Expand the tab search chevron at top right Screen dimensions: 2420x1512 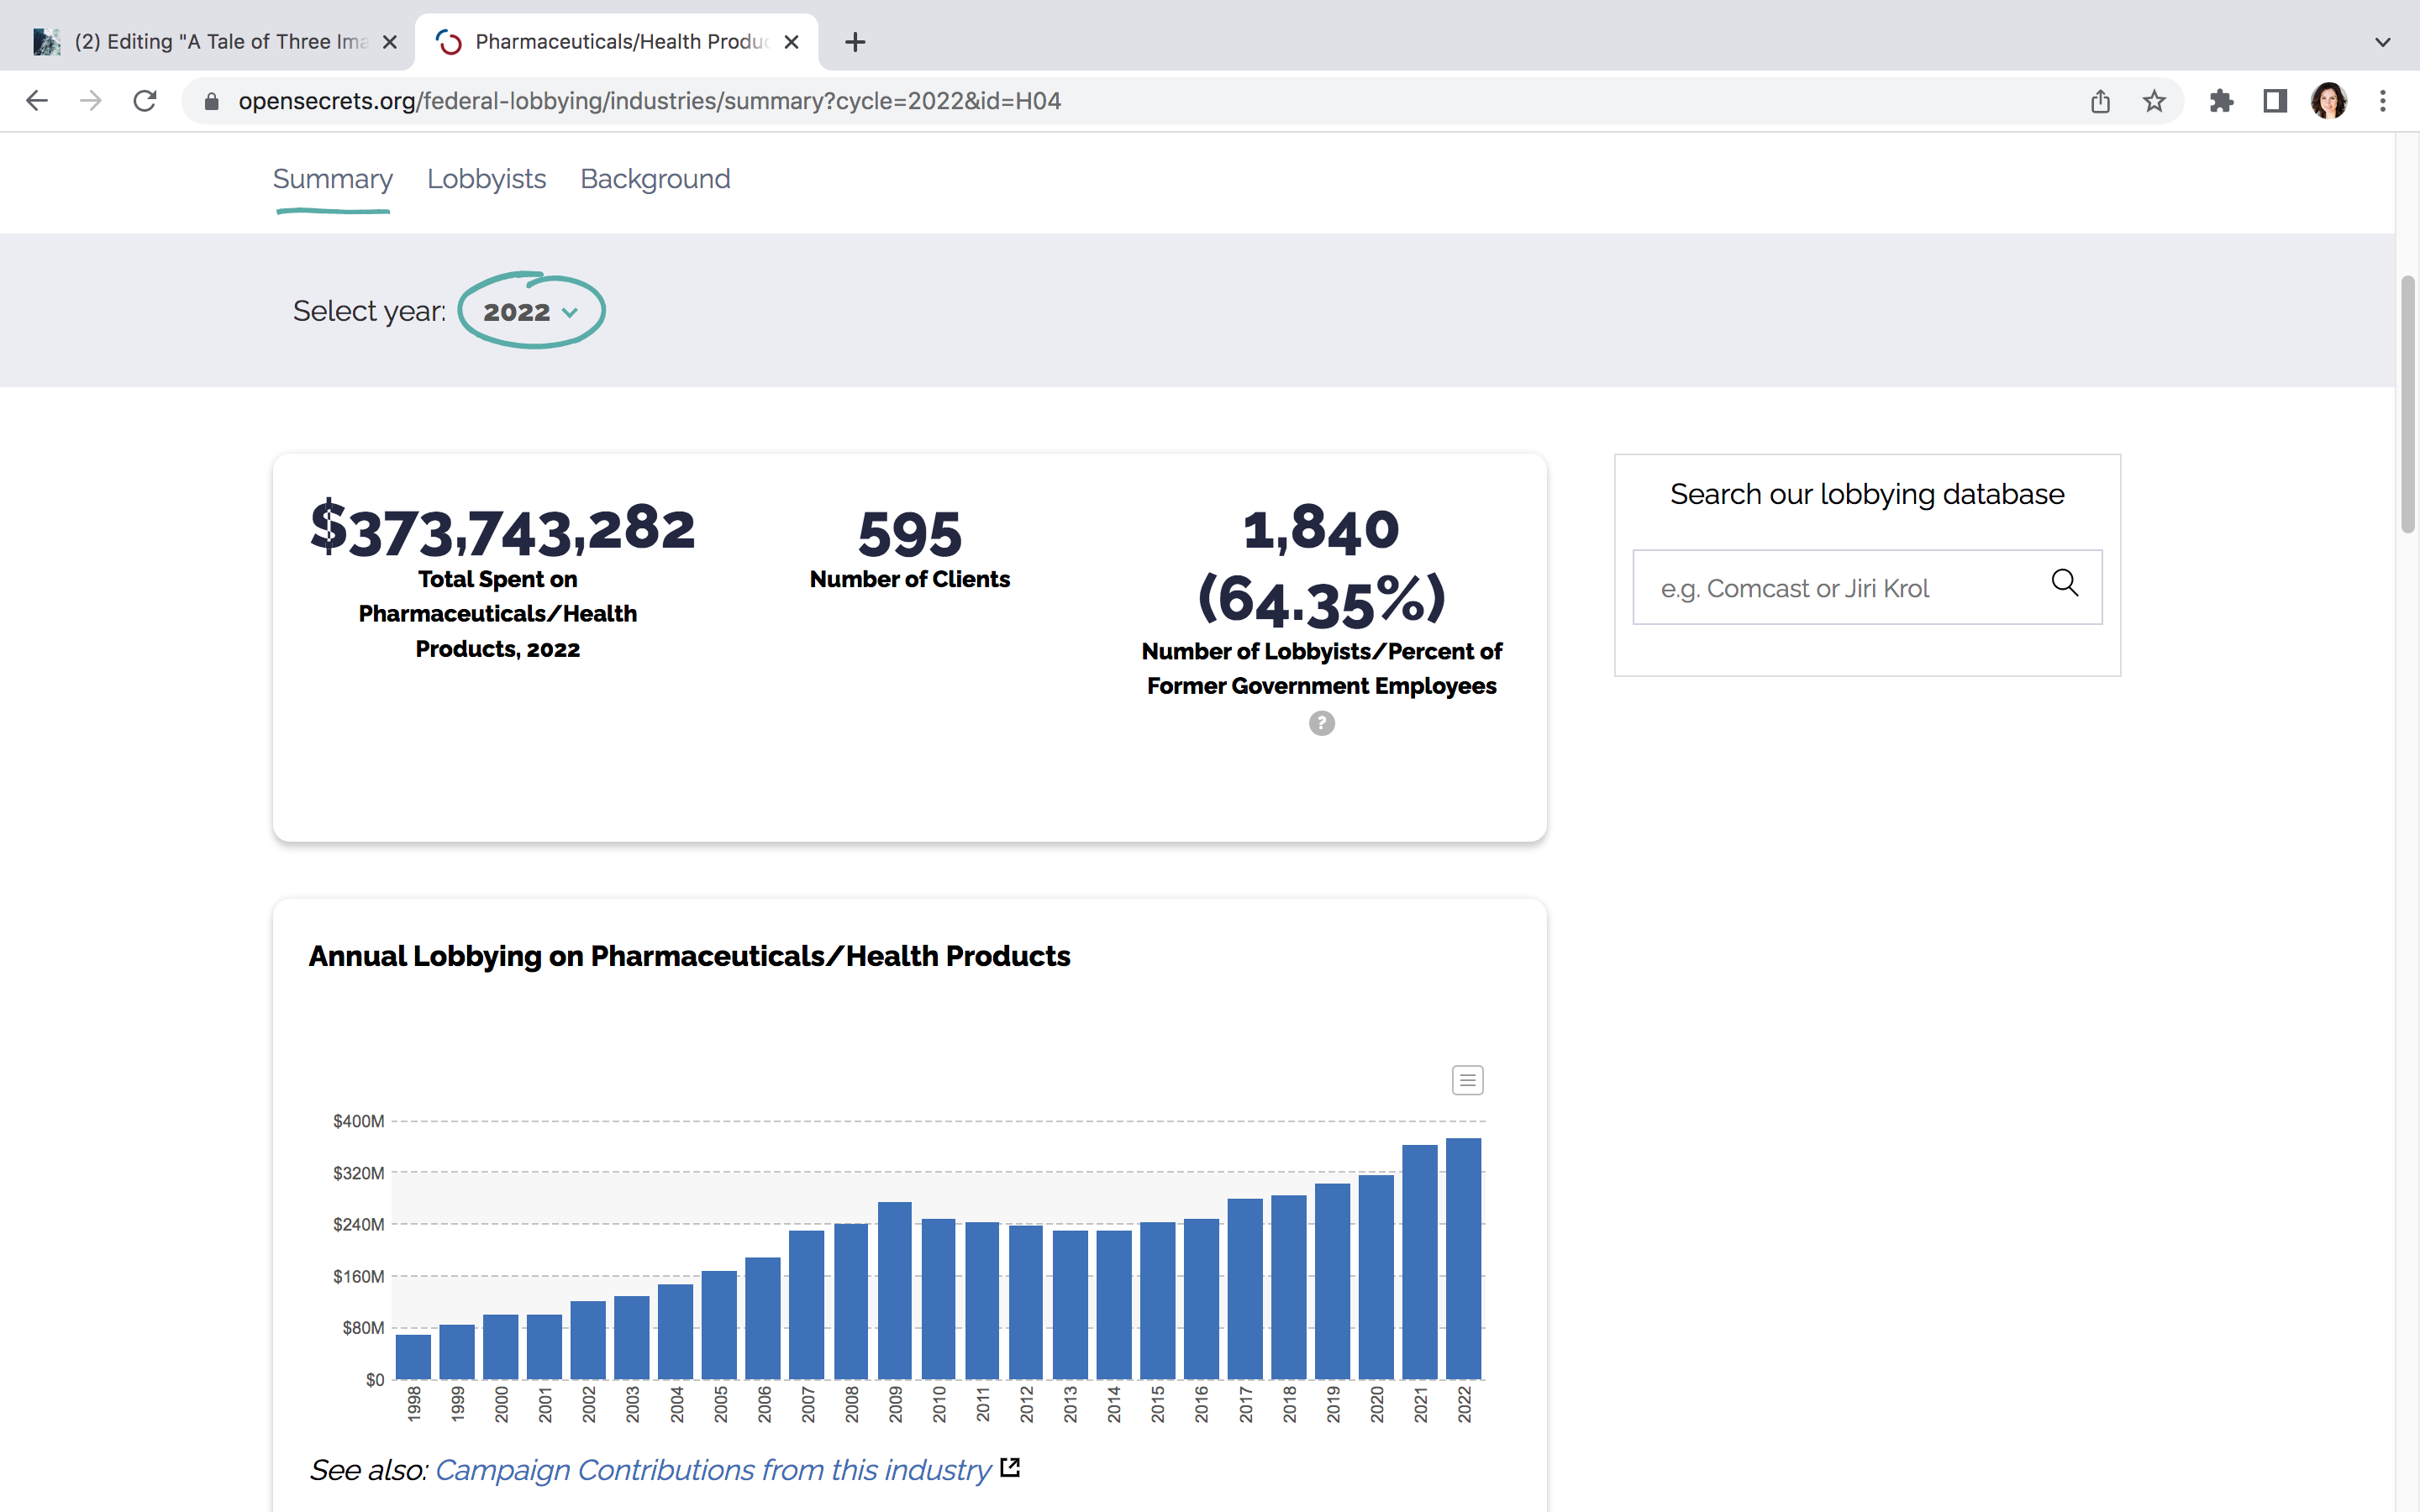2382,42
